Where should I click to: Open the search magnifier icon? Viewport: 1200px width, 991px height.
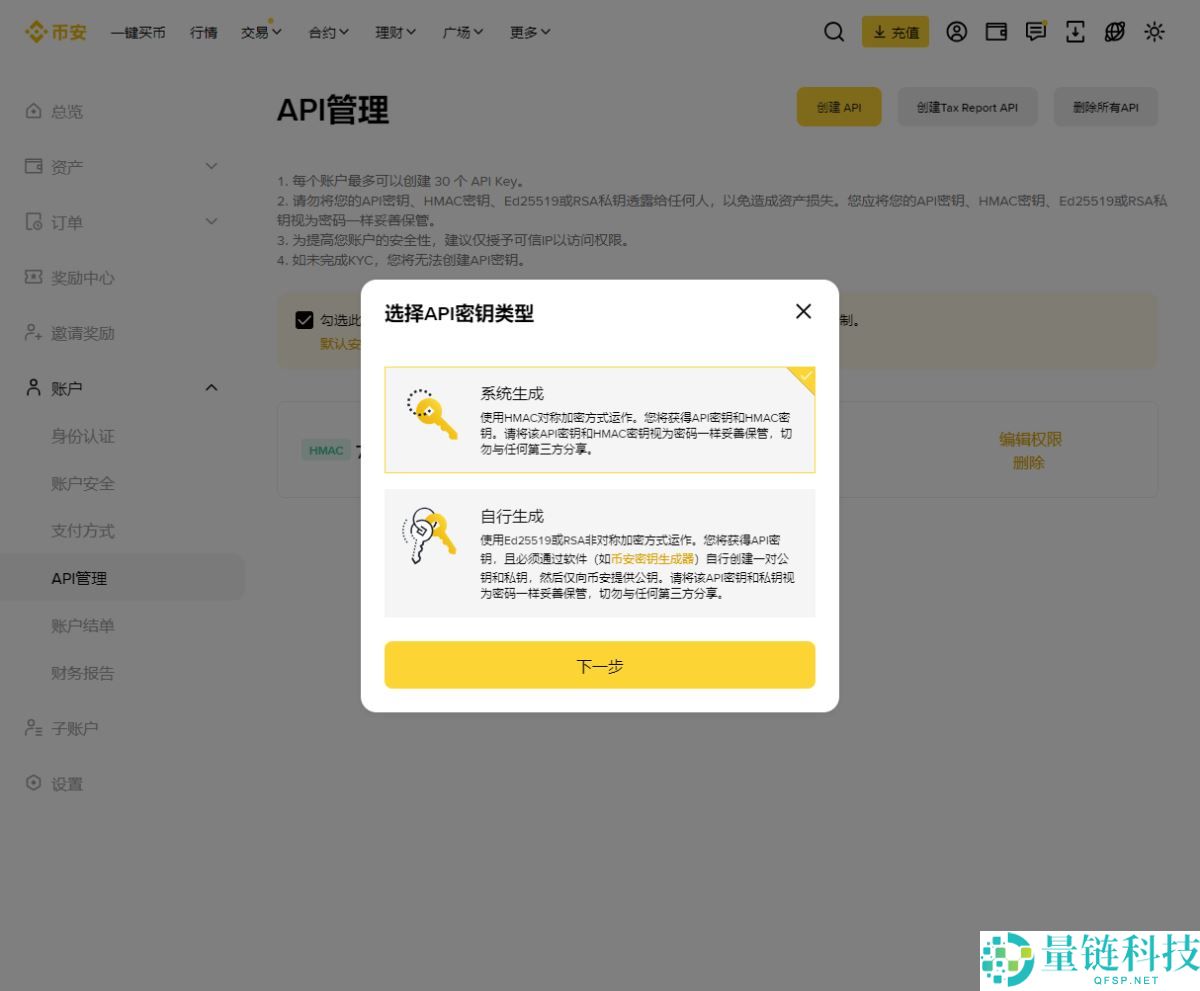(x=834, y=32)
